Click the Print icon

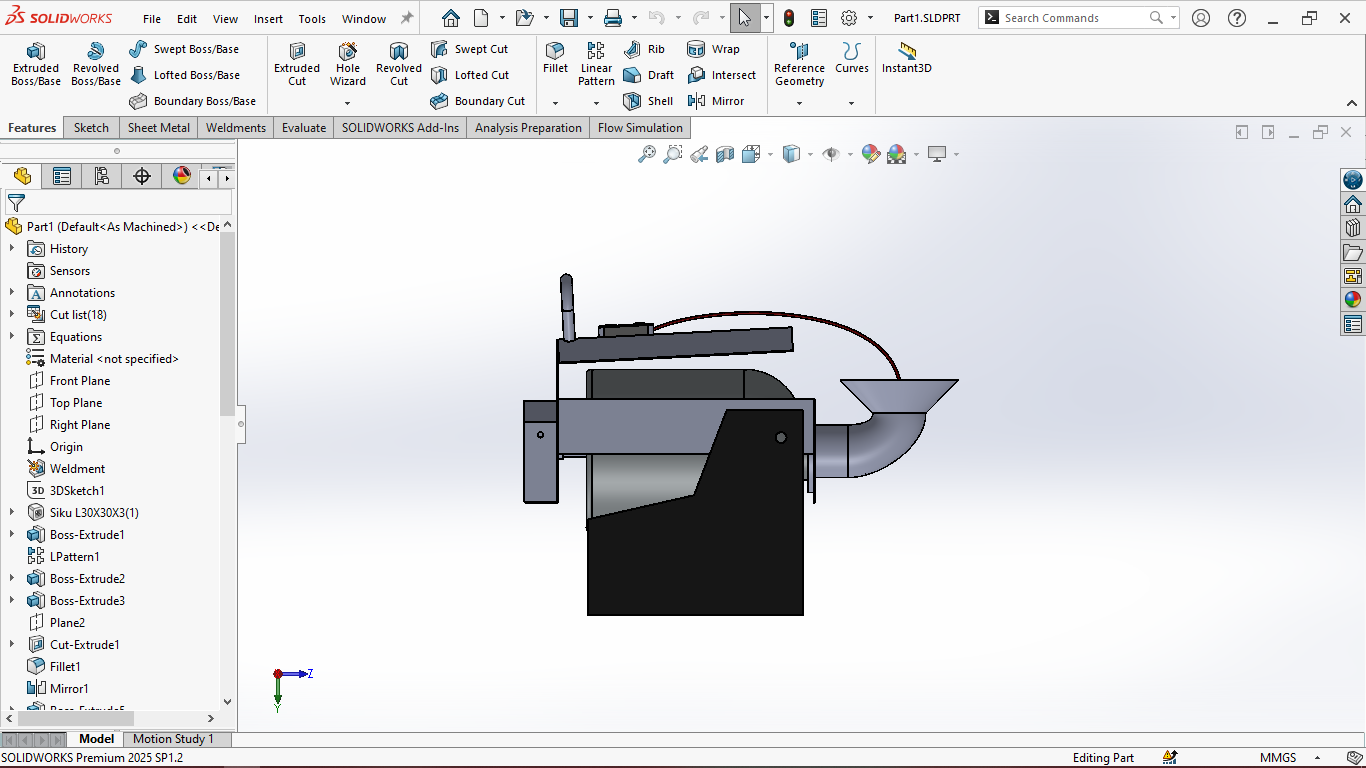[613, 18]
